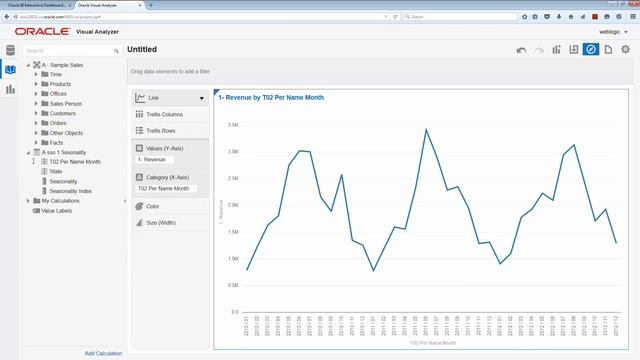The width and height of the screenshot is (640, 360).
Task: Select the State tree item
Action: point(56,171)
